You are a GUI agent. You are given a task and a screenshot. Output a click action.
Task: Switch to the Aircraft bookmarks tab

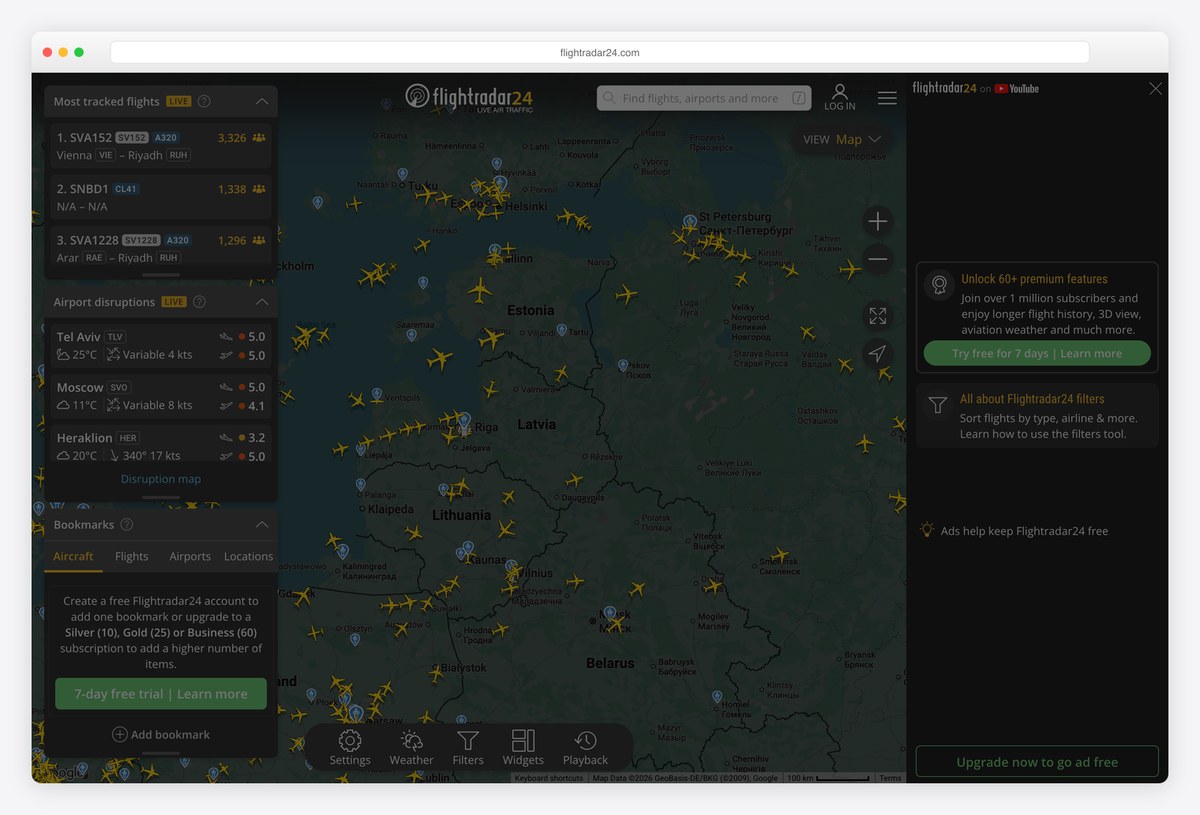click(73, 556)
